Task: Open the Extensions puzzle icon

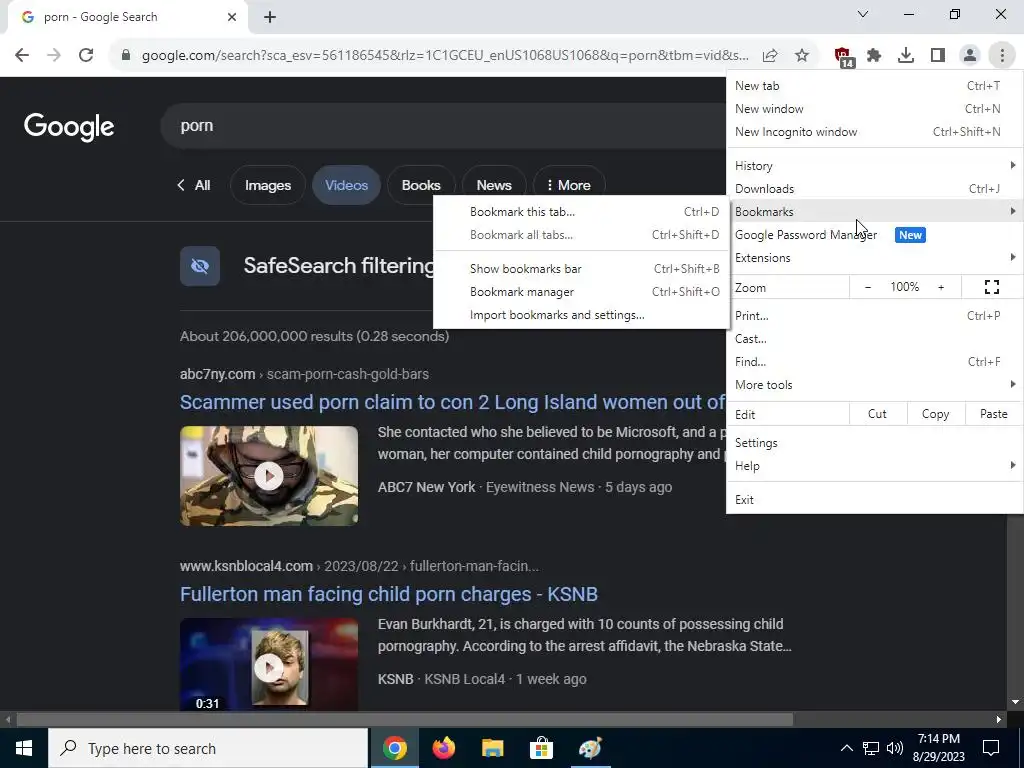Action: [x=874, y=56]
